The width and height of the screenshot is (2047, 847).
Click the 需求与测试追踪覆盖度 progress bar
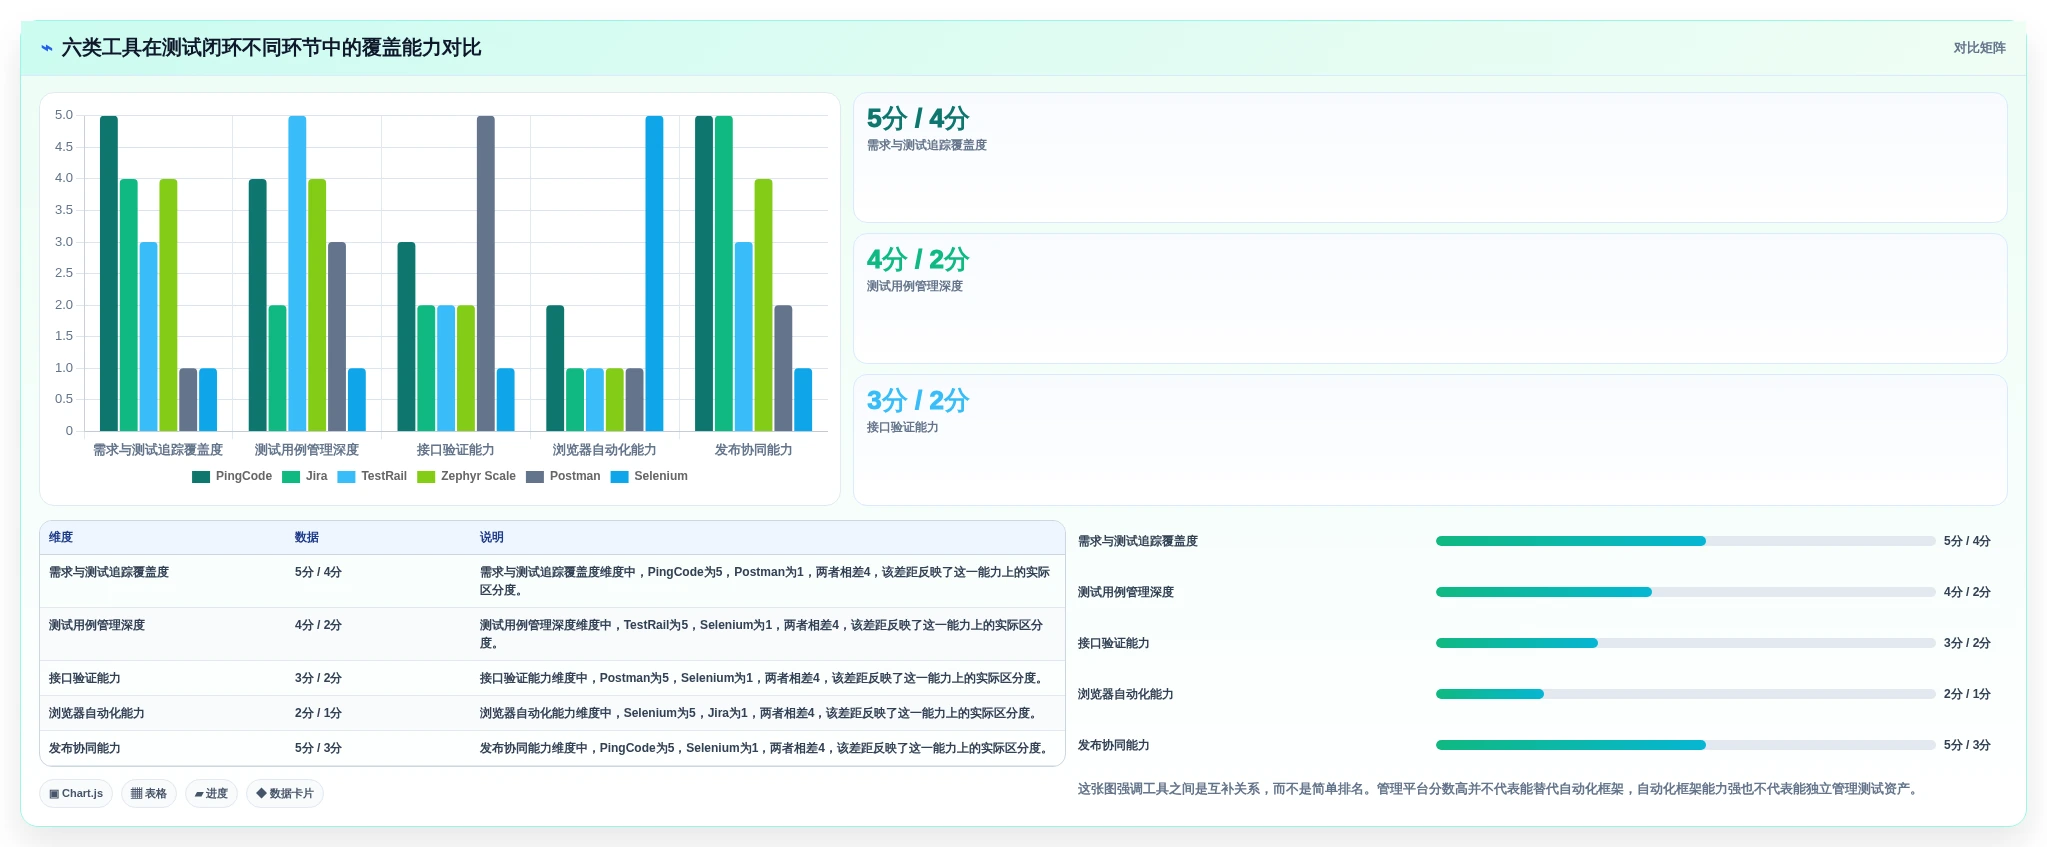1685,541
